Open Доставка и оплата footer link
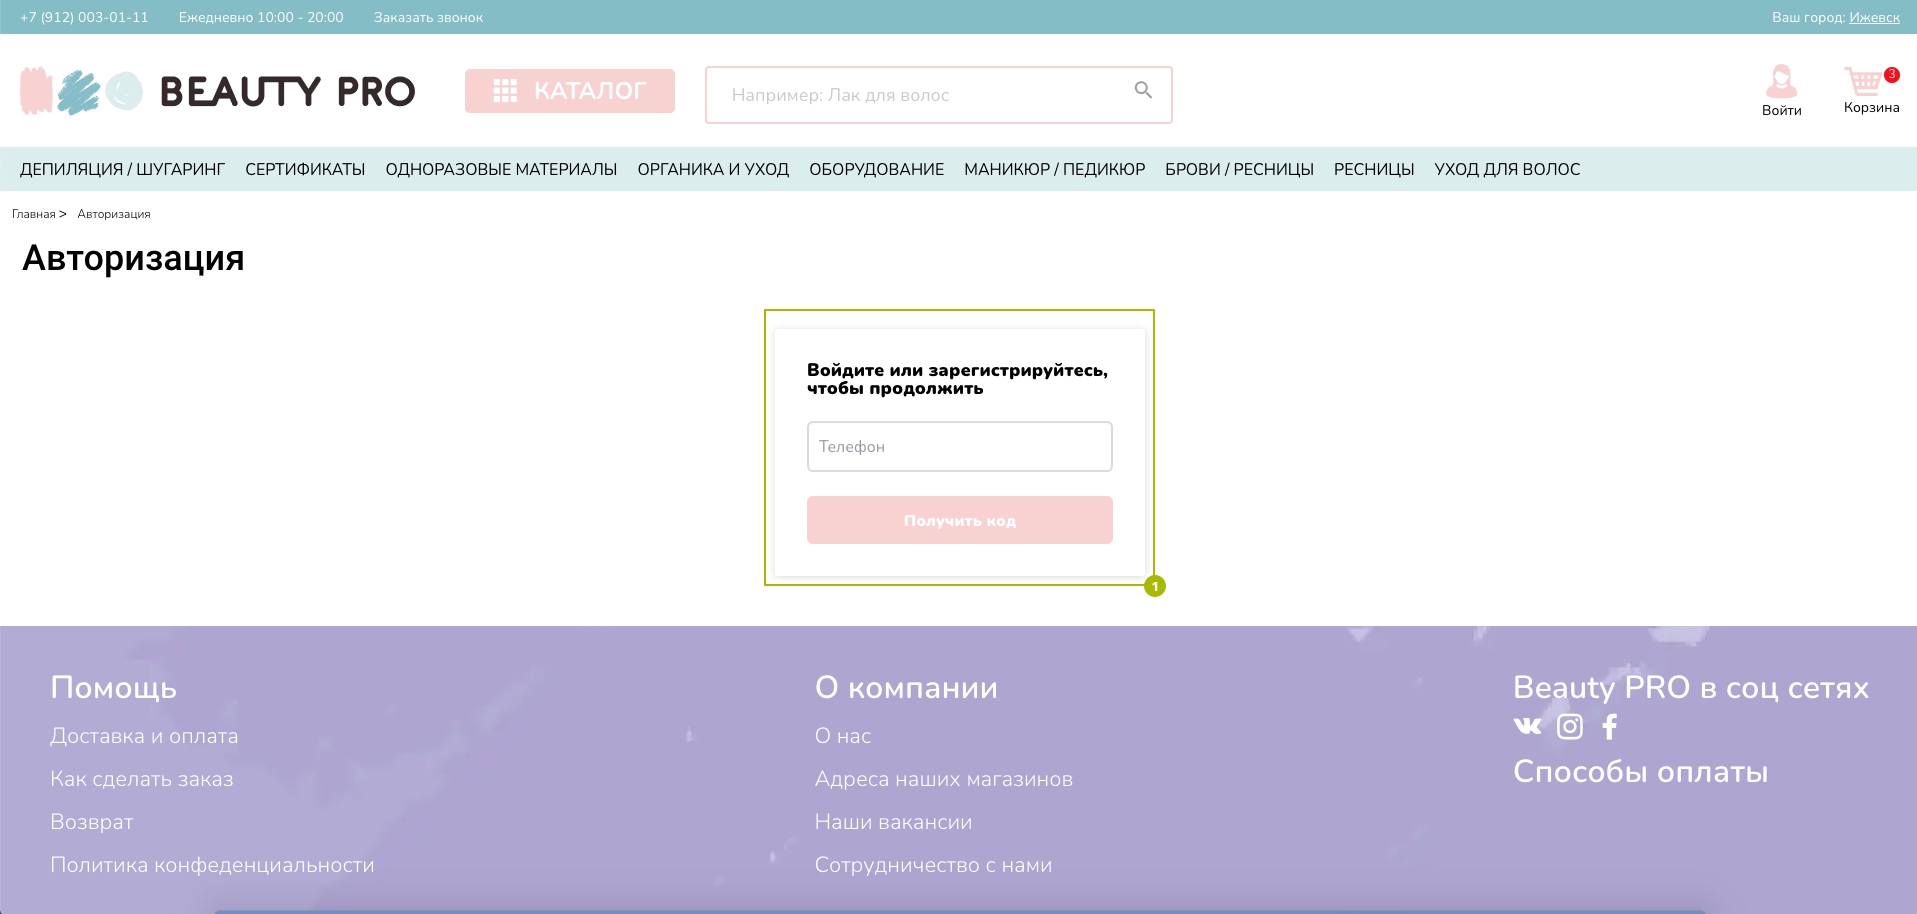The width and height of the screenshot is (1917, 914). pos(144,736)
